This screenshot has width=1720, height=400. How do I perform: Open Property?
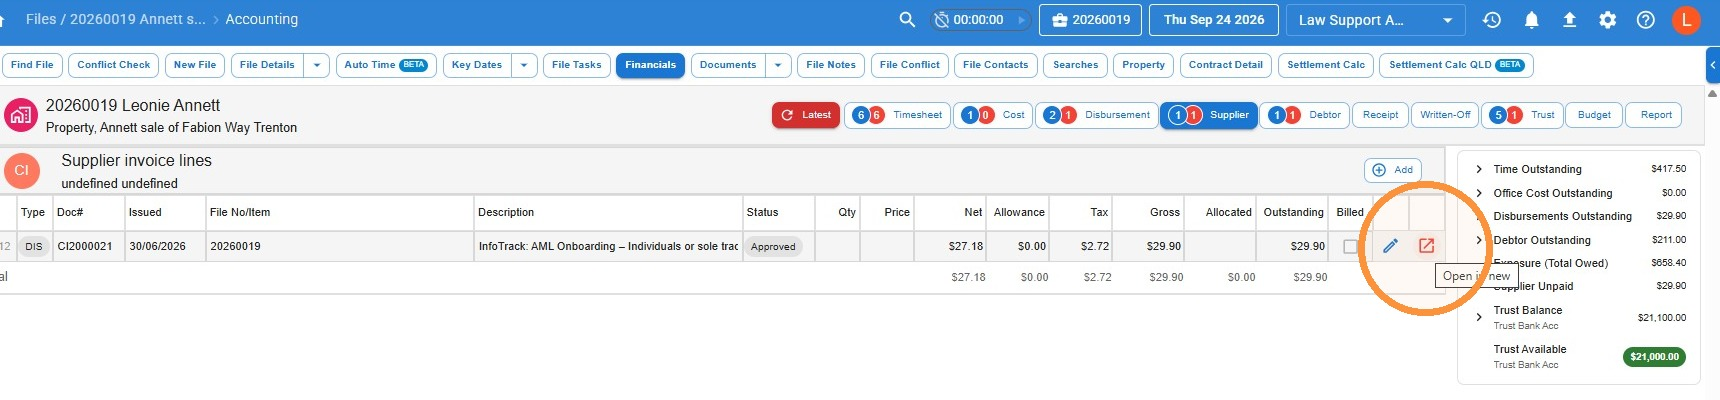(1143, 65)
